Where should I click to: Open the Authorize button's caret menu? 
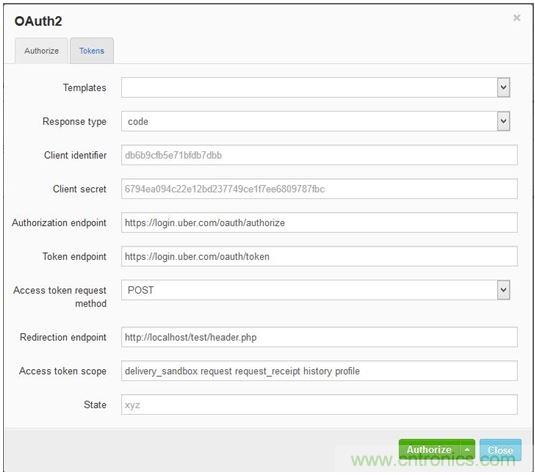point(467,450)
